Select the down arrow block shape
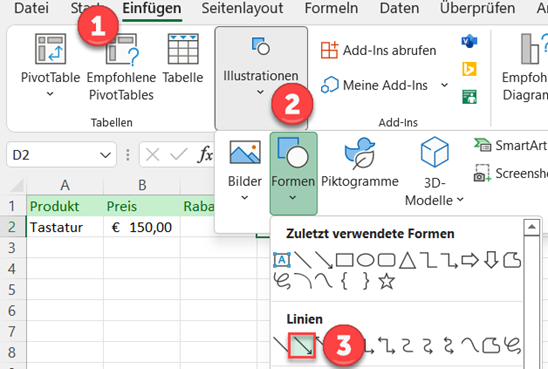The height and width of the screenshot is (369, 548). point(491,260)
